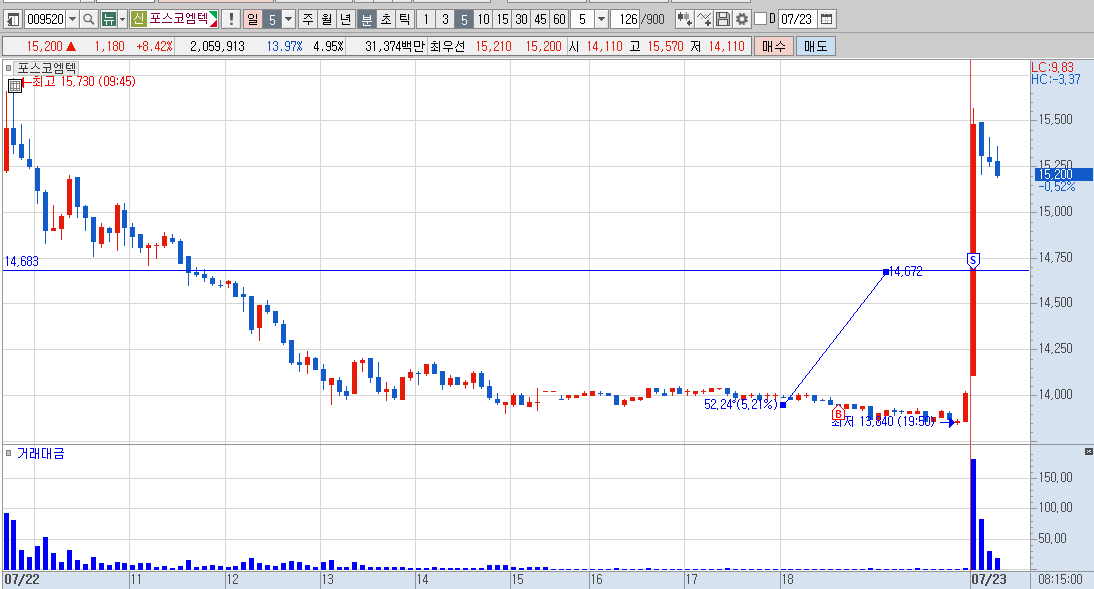Click the square marker beside 거래대금 label
Viewport: 1094px width, 589px height.
point(8,454)
